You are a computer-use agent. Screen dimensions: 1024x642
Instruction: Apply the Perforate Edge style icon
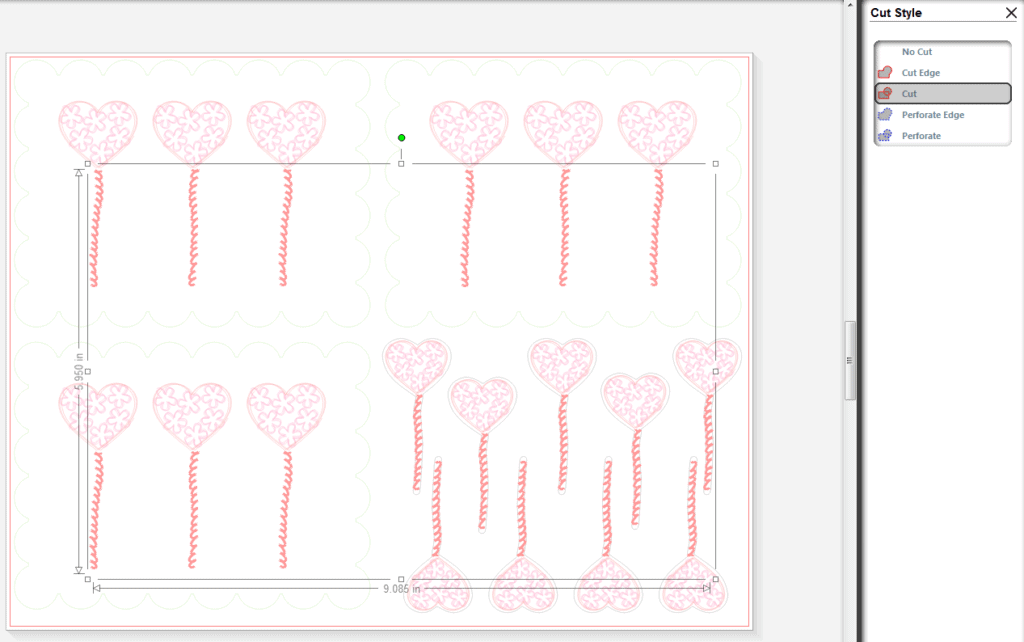[x=885, y=115]
